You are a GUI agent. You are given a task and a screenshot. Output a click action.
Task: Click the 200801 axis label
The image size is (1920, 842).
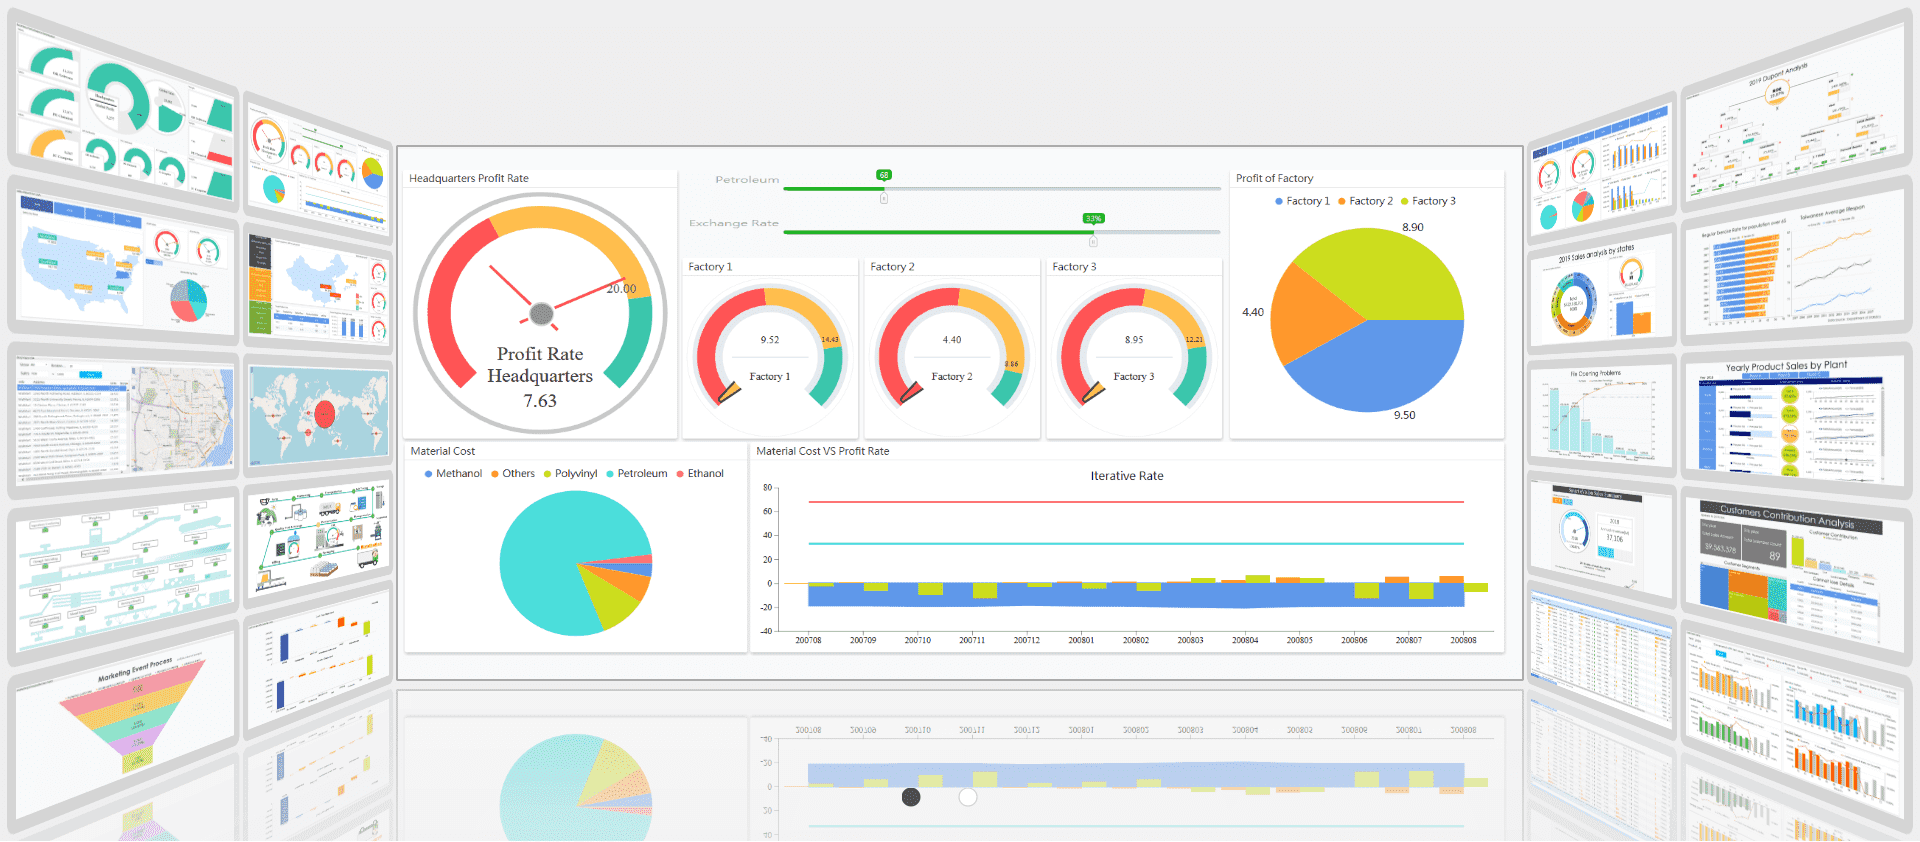1081,640
